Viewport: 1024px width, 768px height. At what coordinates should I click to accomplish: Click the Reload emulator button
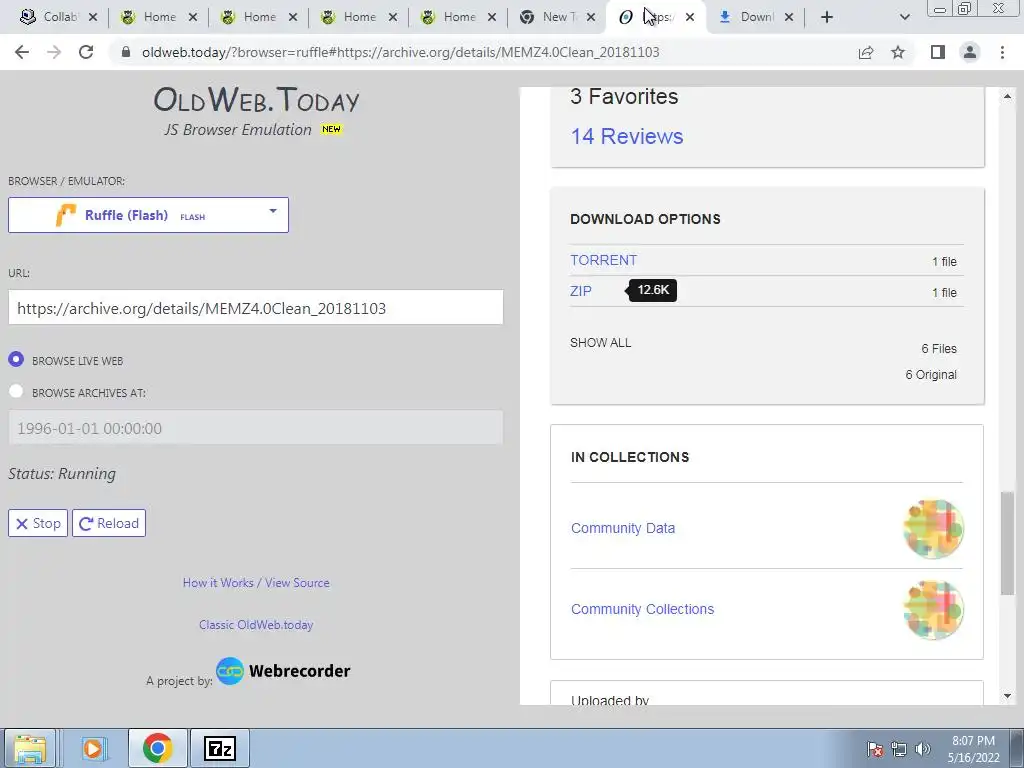pyautogui.click(x=109, y=523)
